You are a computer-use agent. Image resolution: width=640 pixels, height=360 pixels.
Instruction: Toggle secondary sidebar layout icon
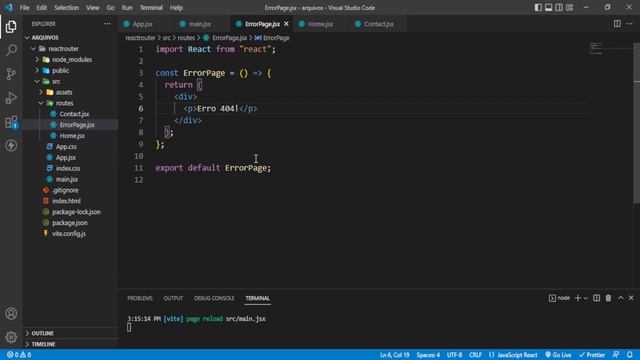[559, 7]
